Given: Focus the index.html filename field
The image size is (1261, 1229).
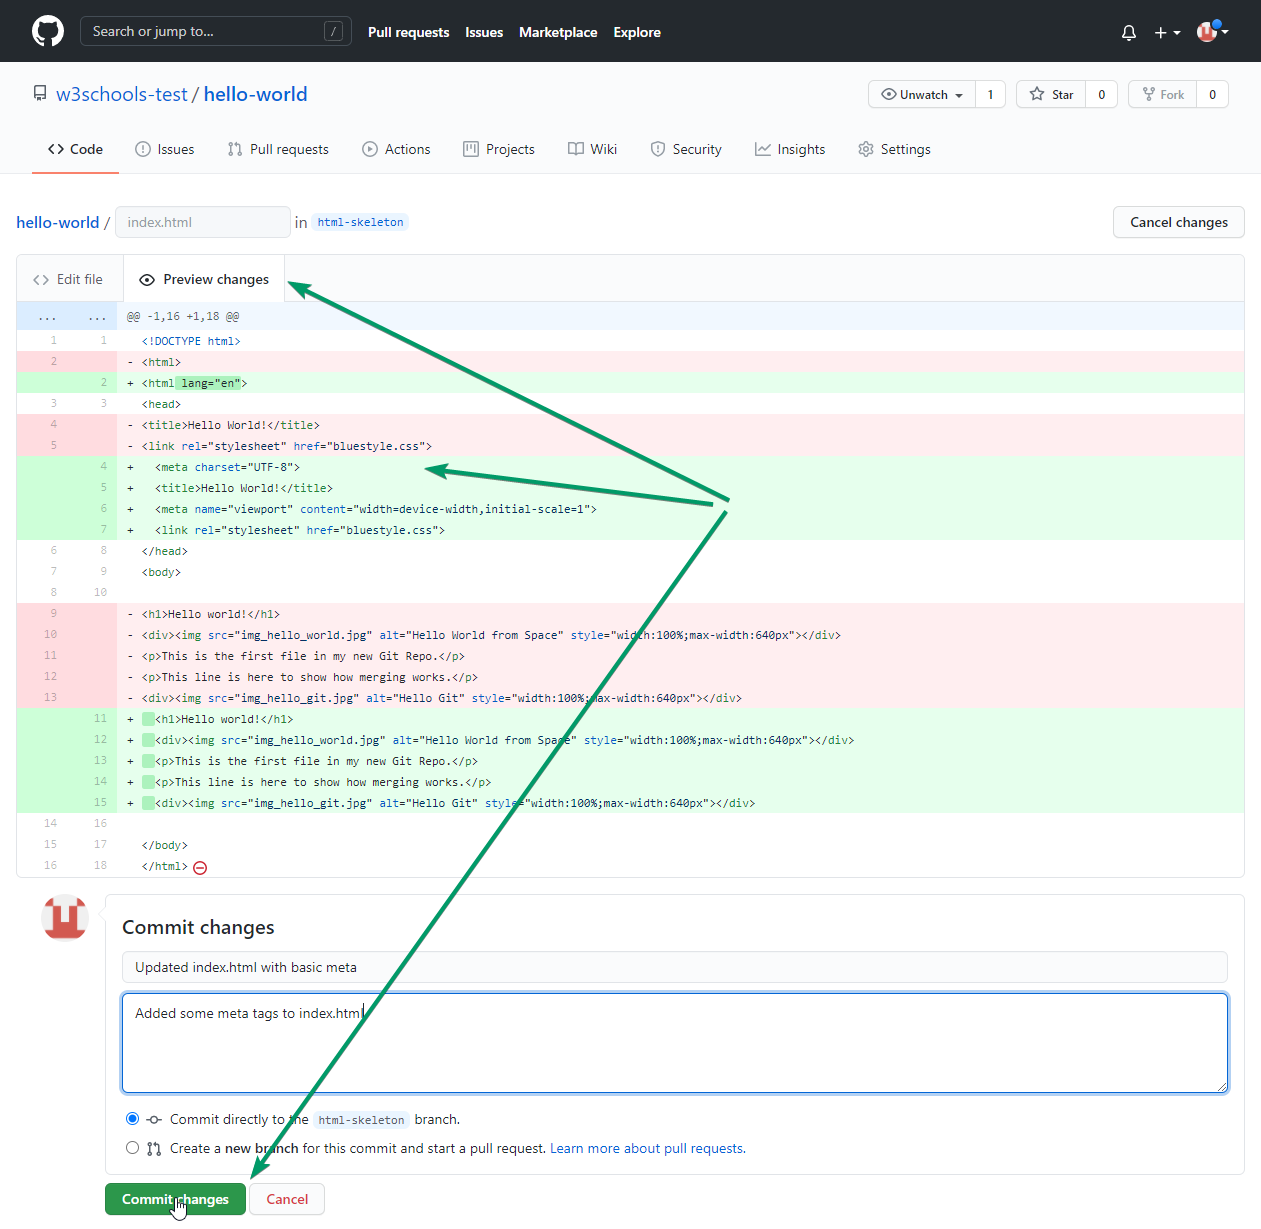Looking at the screenshot, I should coord(203,222).
